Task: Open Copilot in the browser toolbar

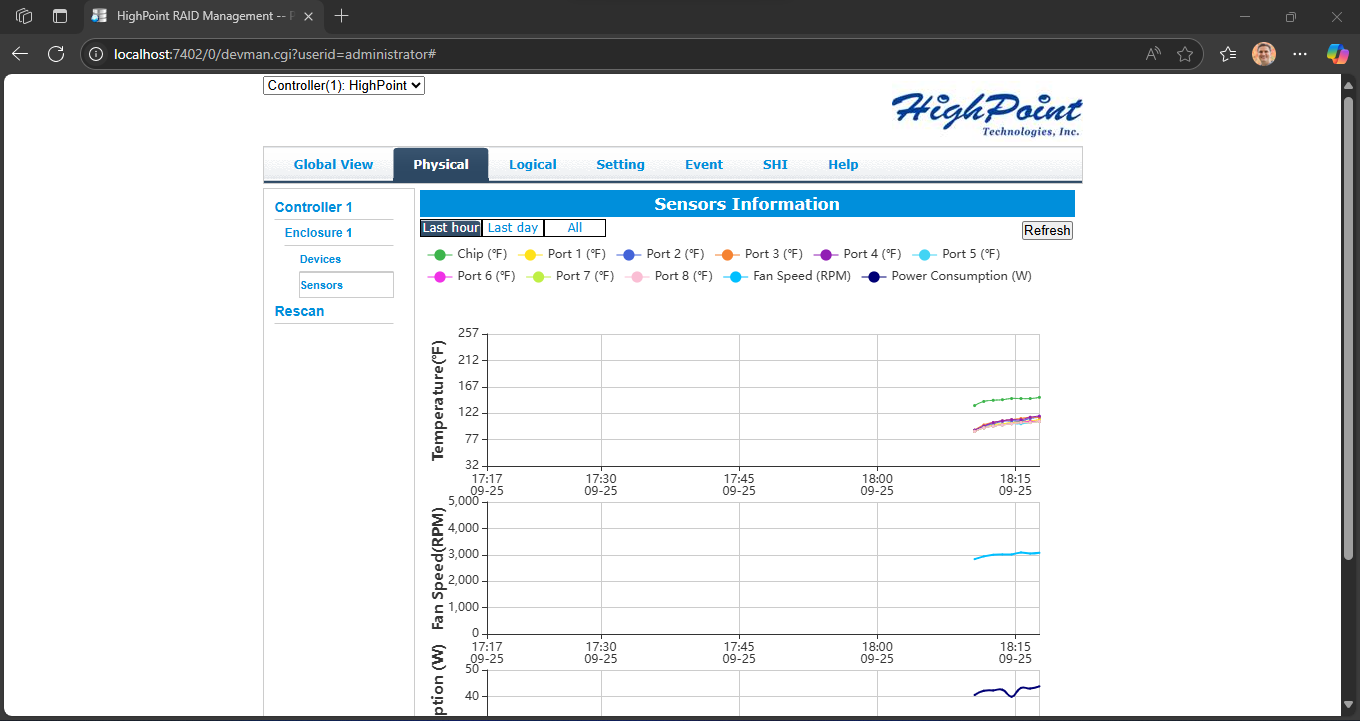Action: 1337,53
